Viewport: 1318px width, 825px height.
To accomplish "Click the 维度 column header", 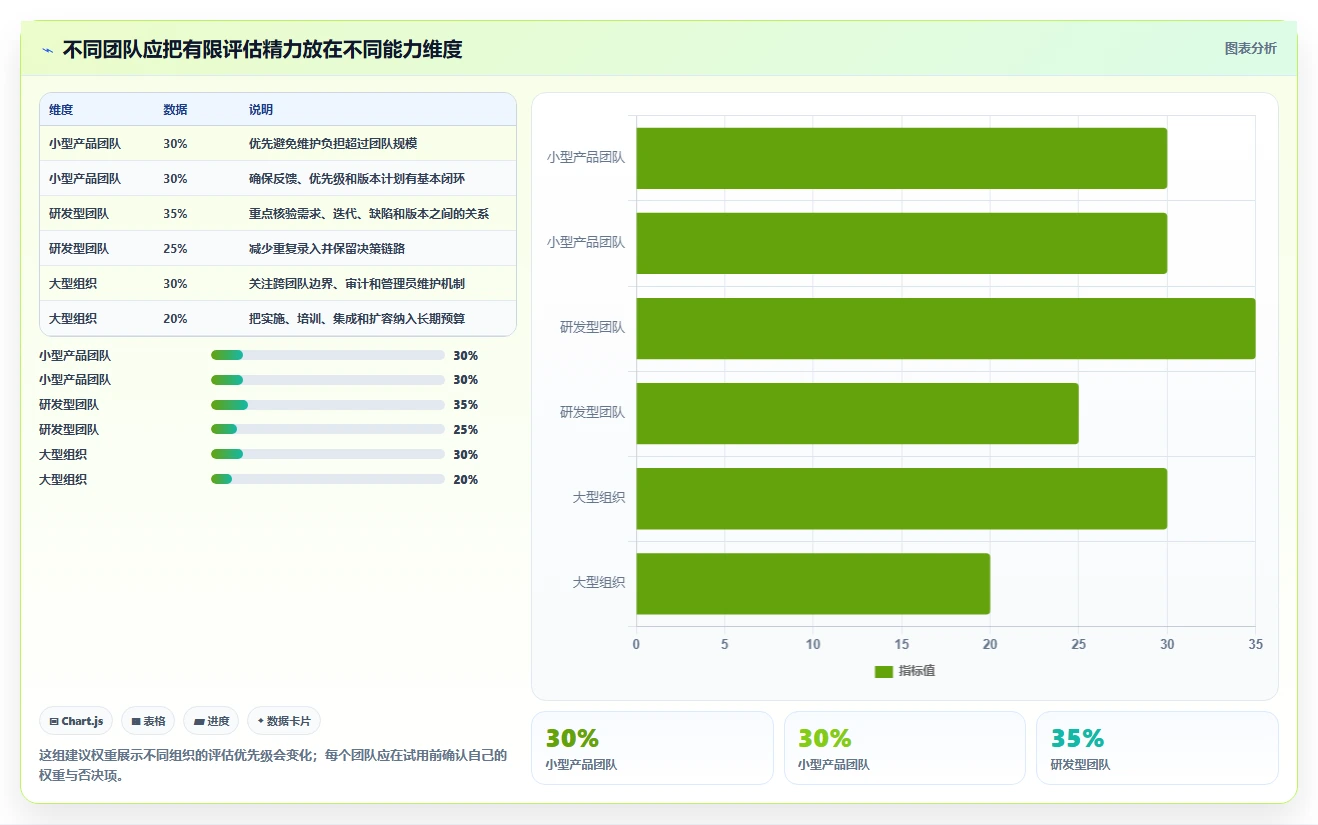I will point(61,110).
